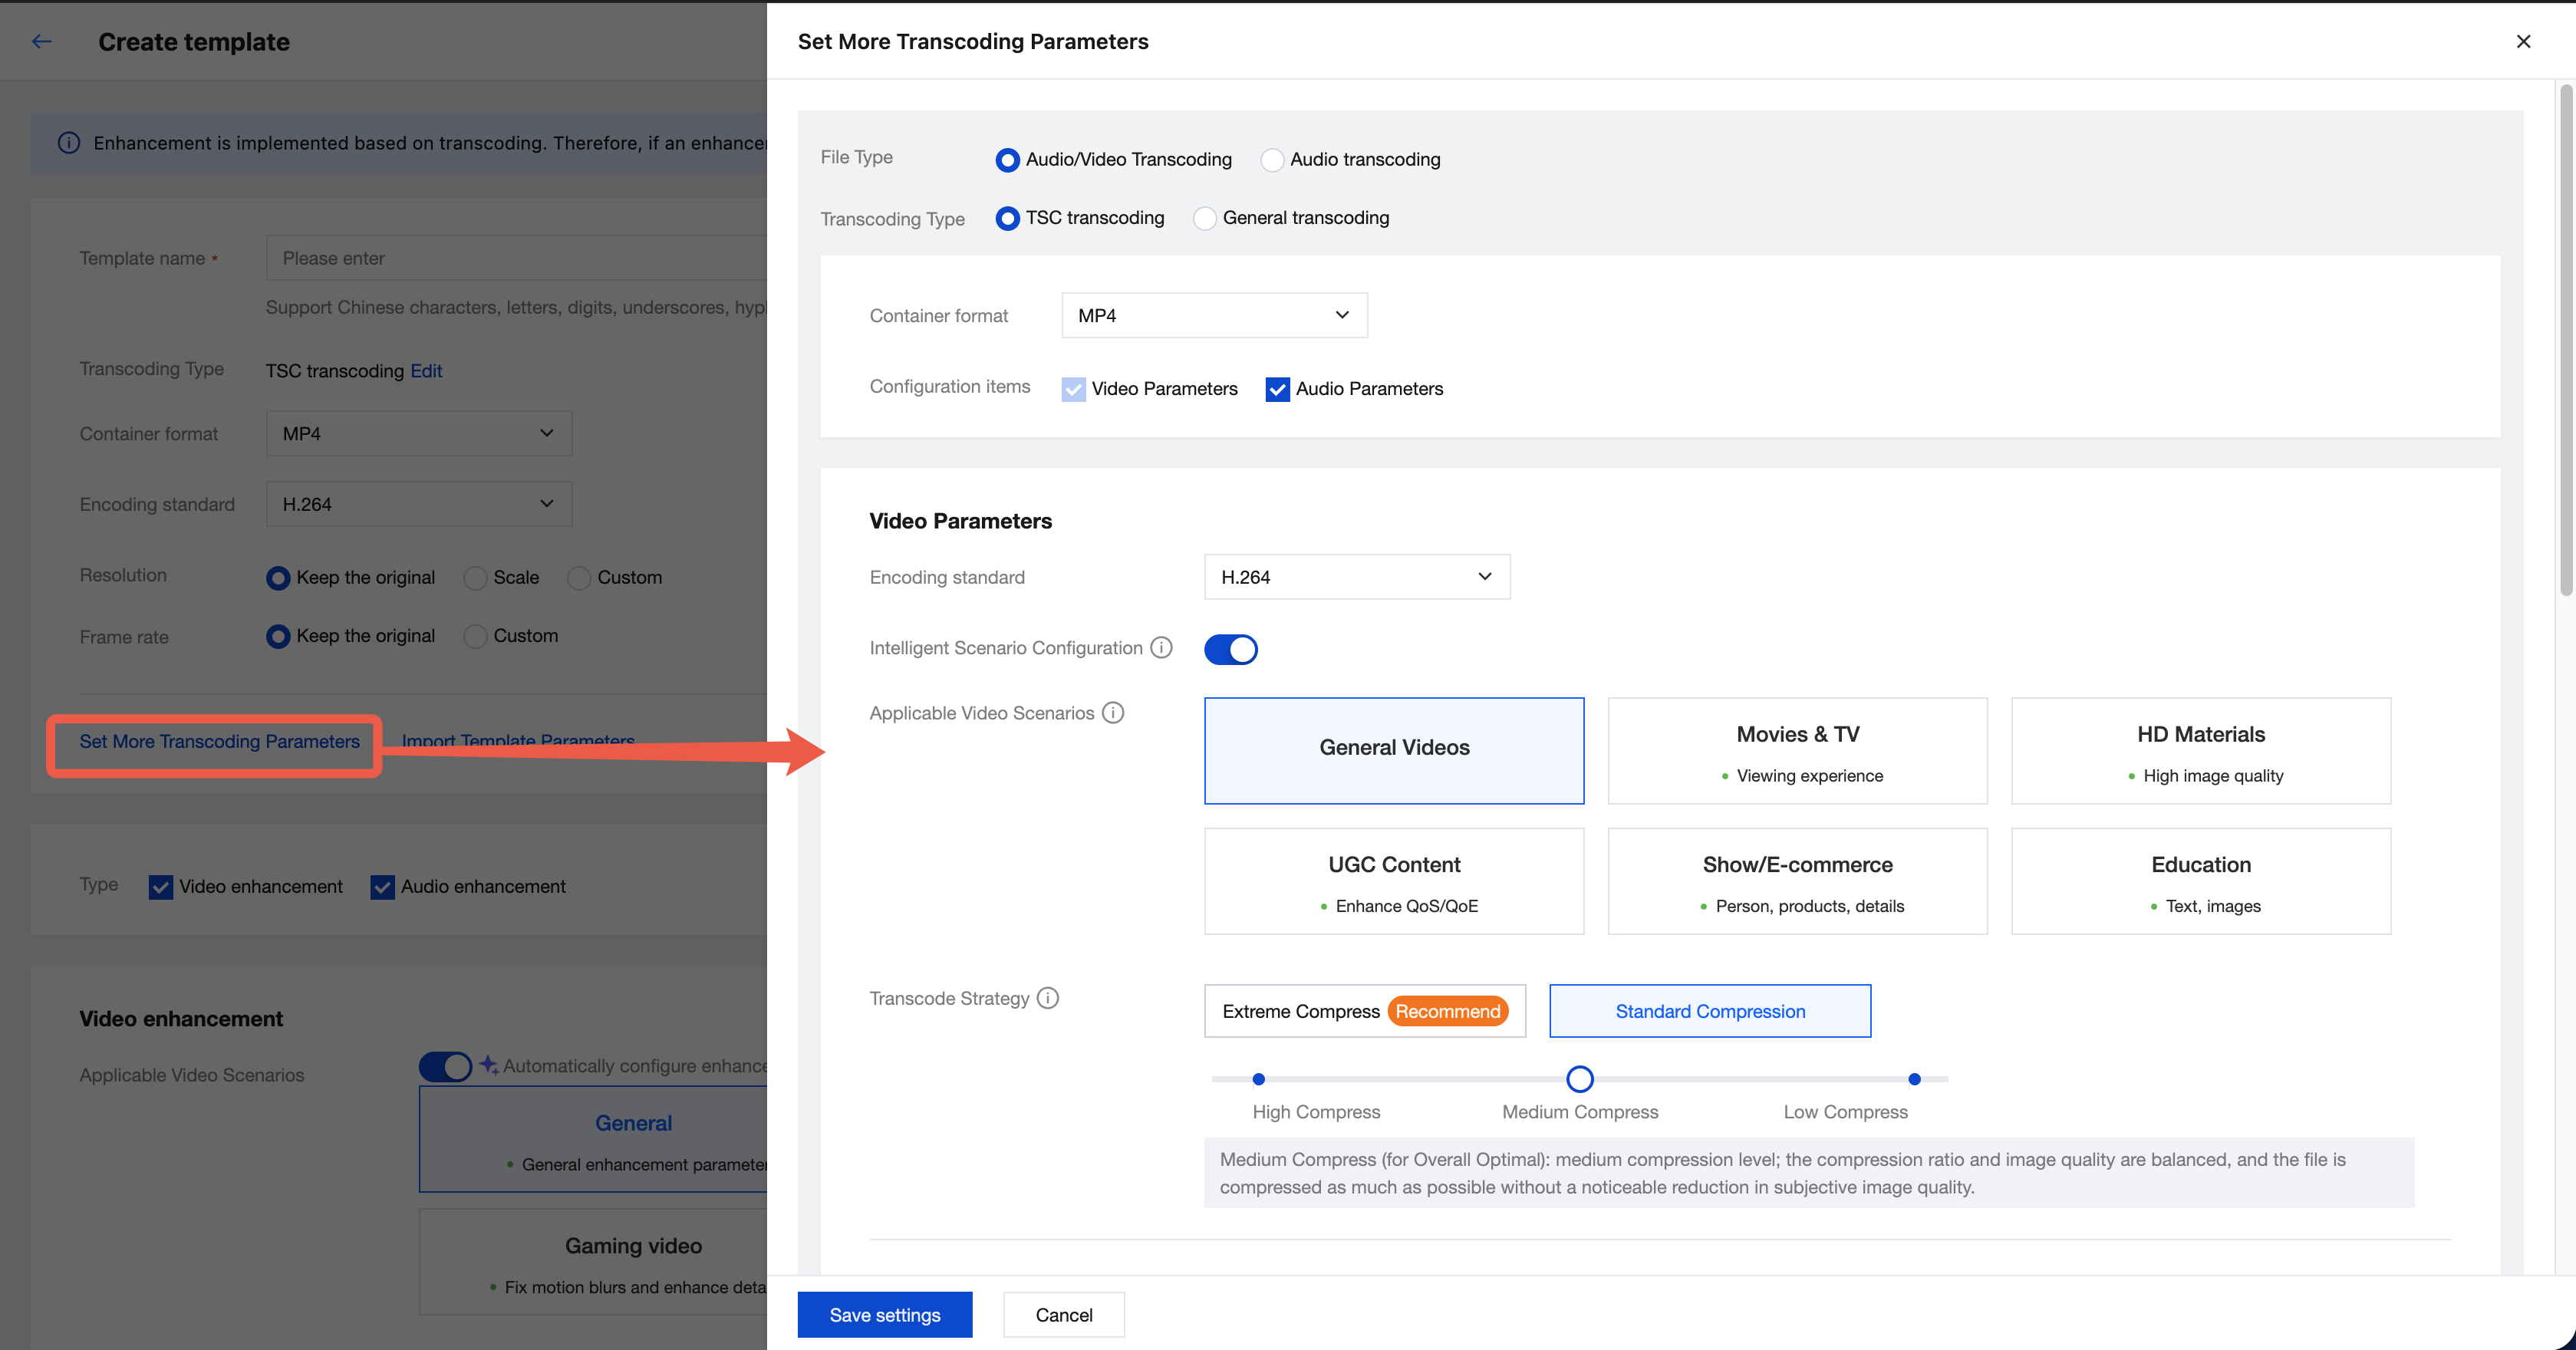Click the Save settings button
Image resolution: width=2576 pixels, height=1350 pixels.
(x=884, y=1314)
